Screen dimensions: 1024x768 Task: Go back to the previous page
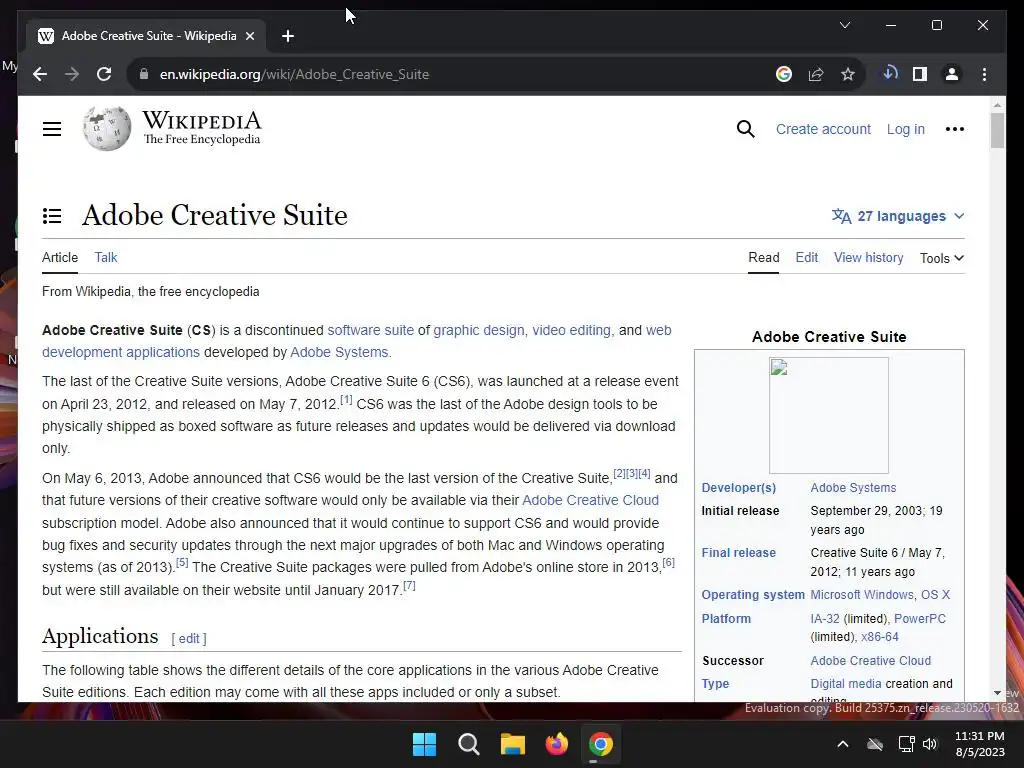[x=40, y=74]
